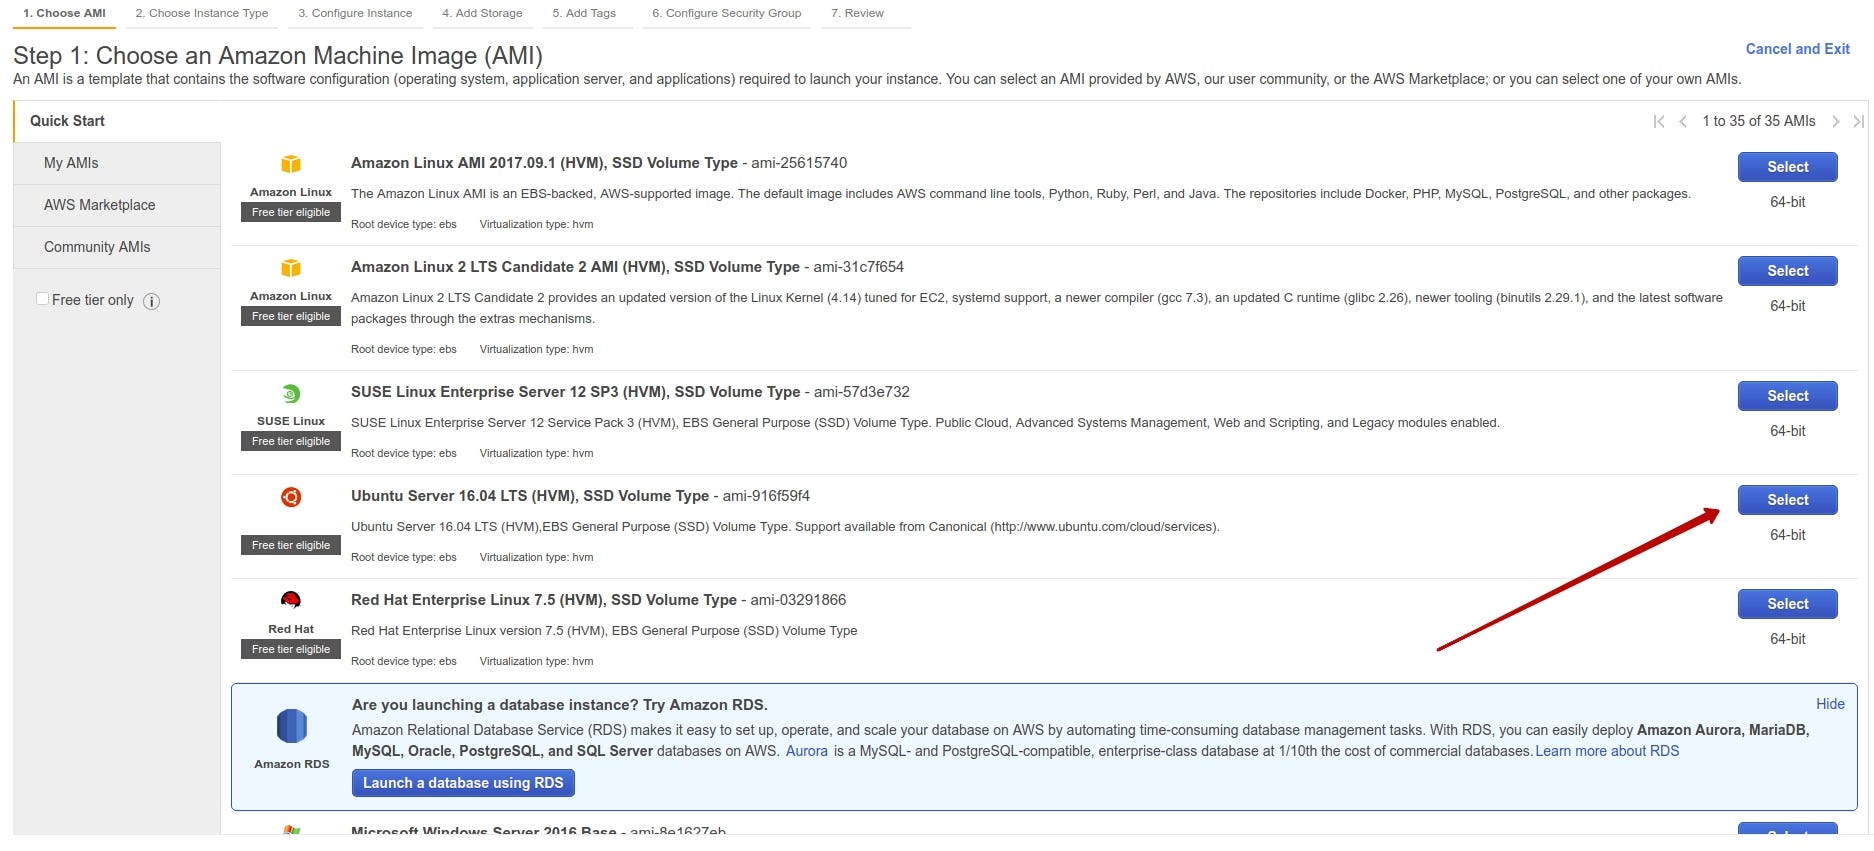The image size is (1874, 851).
Task: Open the Aurora link in RDS banner
Action: click(806, 751)
